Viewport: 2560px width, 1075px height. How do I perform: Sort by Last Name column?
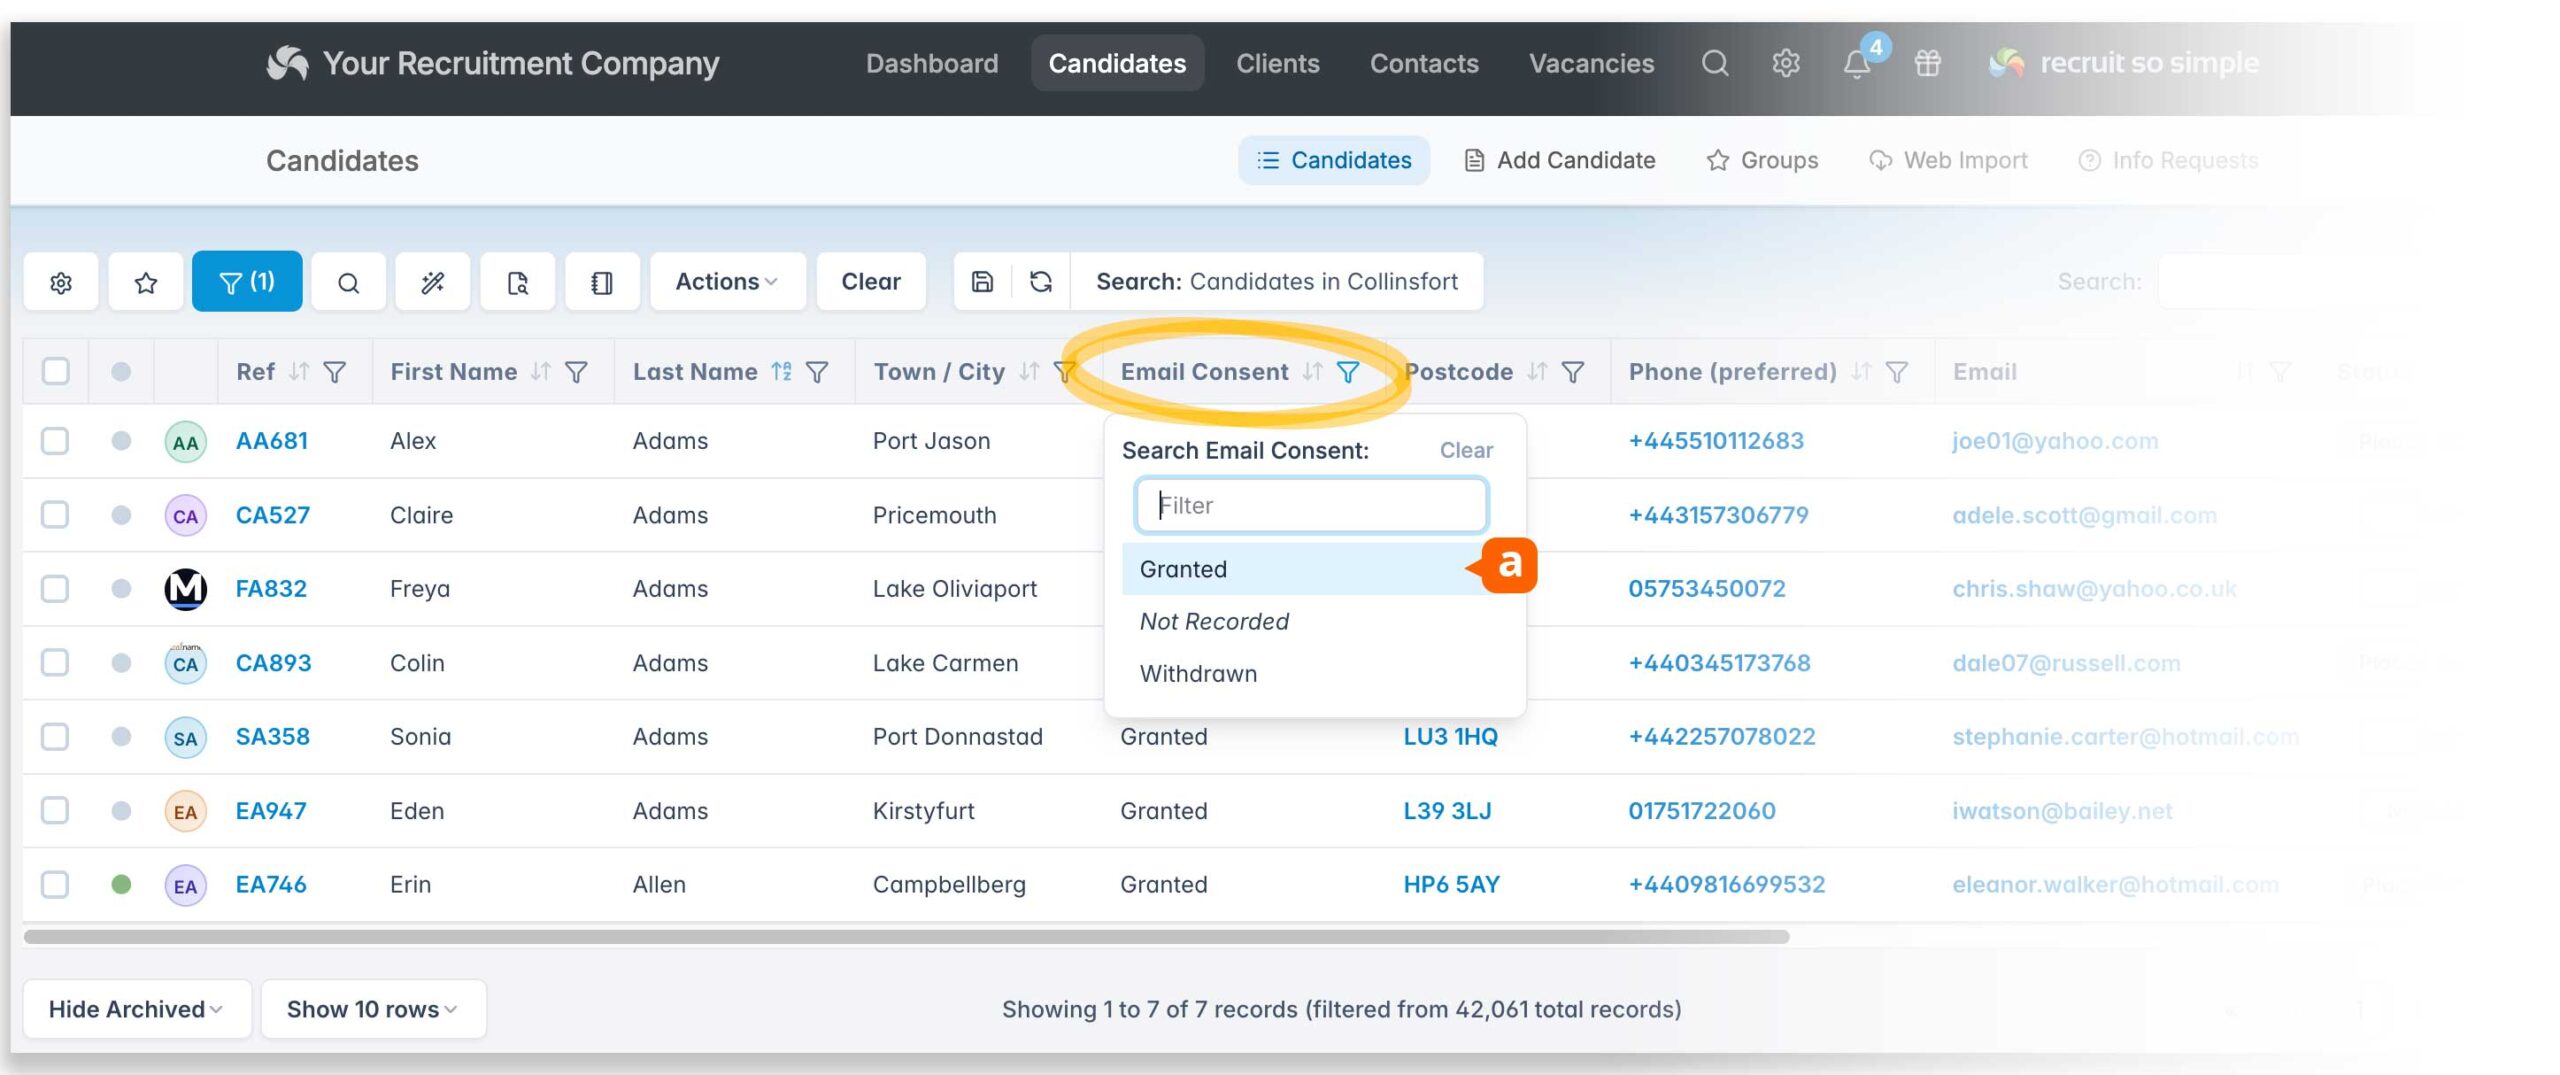point(782,372)
